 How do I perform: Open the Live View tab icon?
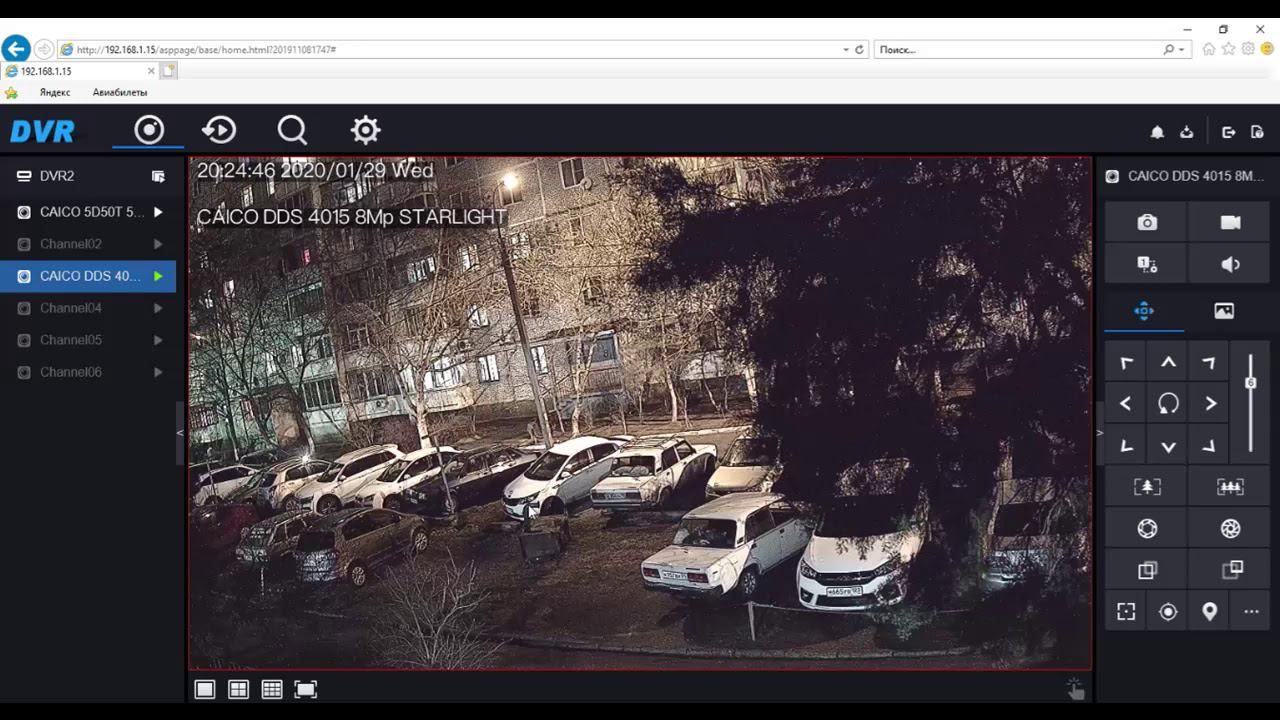pyautogui.click(x=149, y=130)
